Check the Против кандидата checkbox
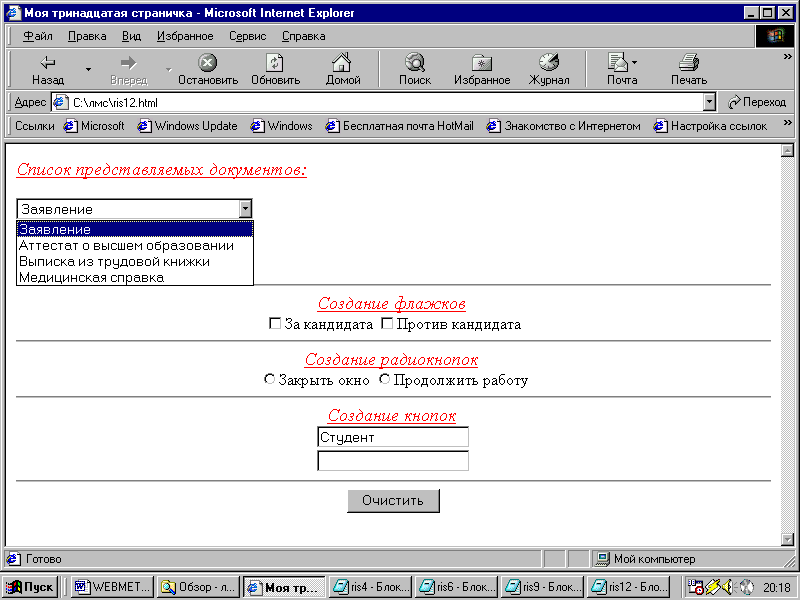 coord(387,323)
